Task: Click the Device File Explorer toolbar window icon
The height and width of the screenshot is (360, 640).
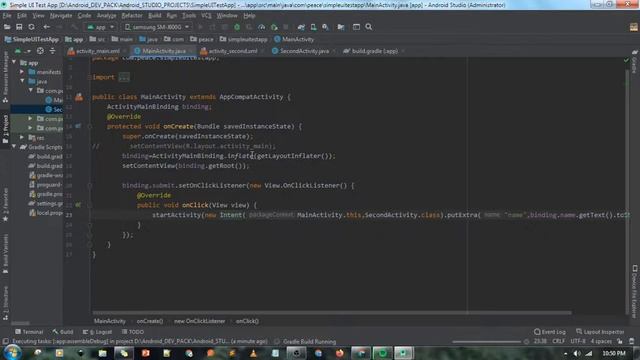Action: pos(356,27)
